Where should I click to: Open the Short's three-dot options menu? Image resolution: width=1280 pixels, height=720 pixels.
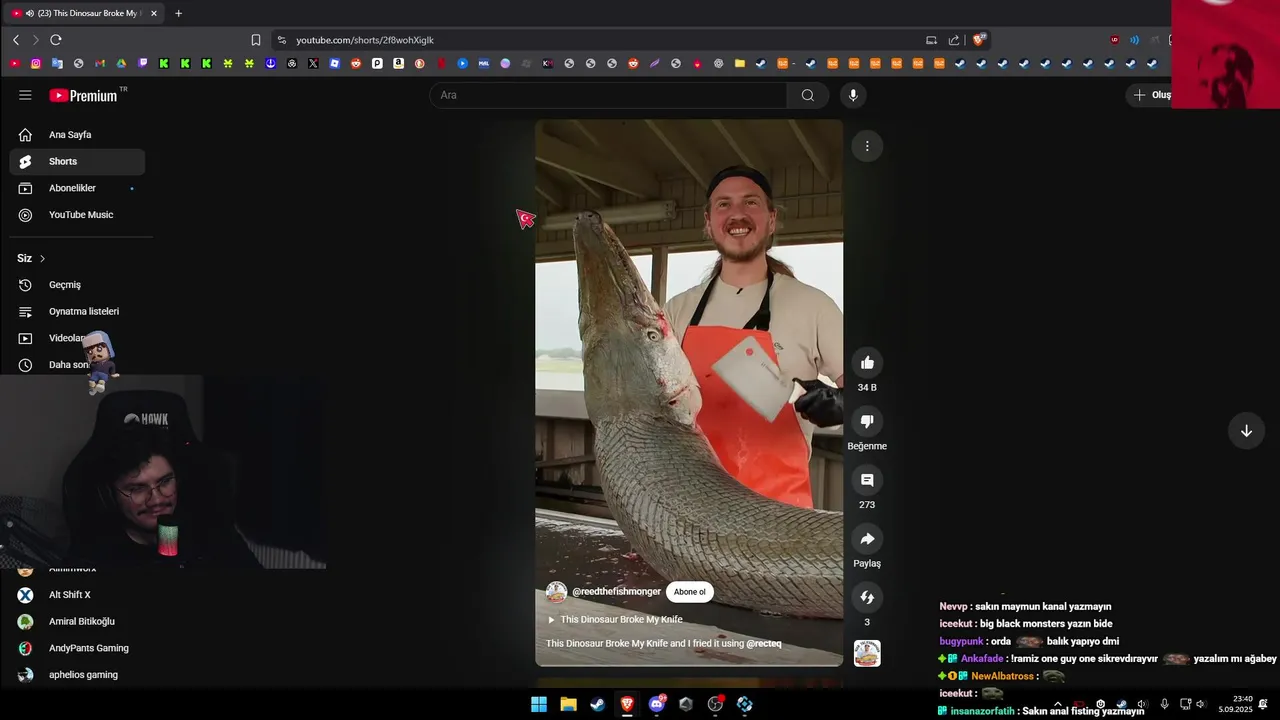click(x=867, y=146)
